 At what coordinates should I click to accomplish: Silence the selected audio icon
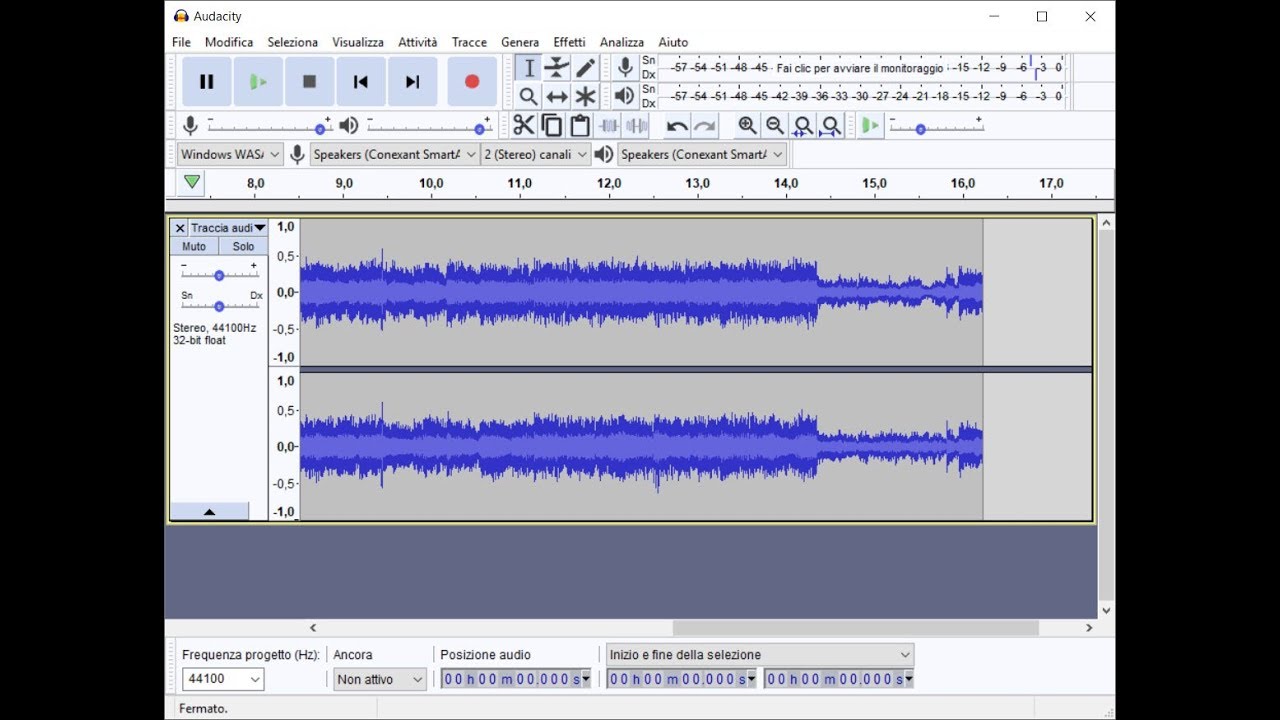tap(636, 125)
